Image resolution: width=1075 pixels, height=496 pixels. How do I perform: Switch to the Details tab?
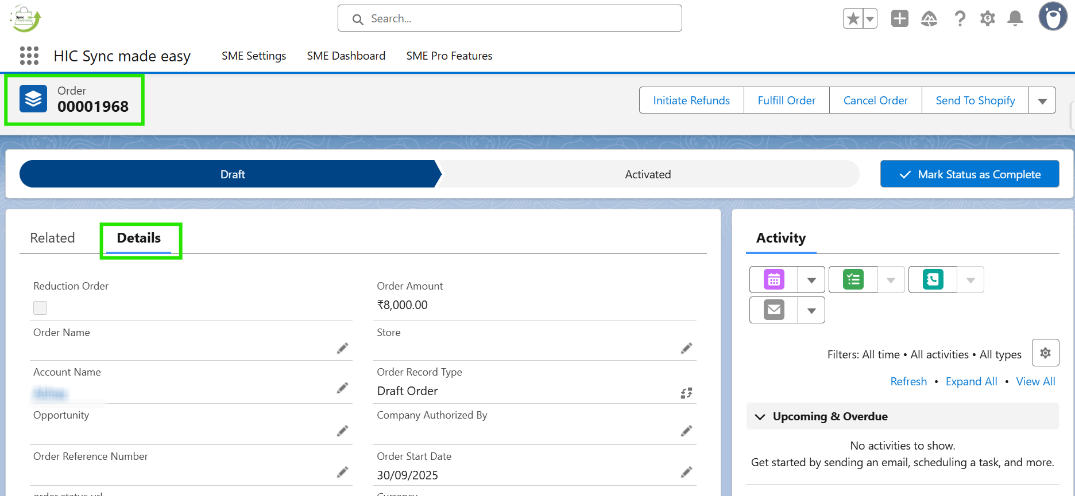tap(138, 238)
